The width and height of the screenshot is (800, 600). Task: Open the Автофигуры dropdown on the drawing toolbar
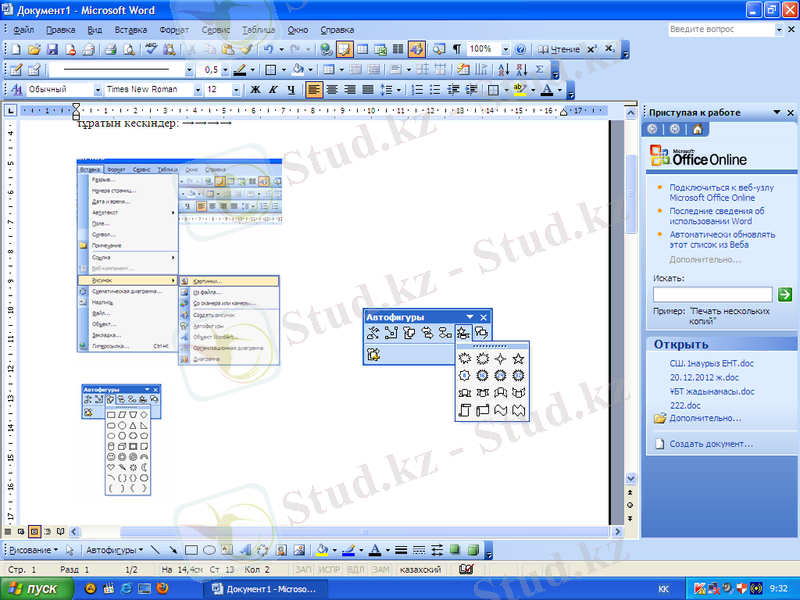pyautogui.click(x=114, y=550)
